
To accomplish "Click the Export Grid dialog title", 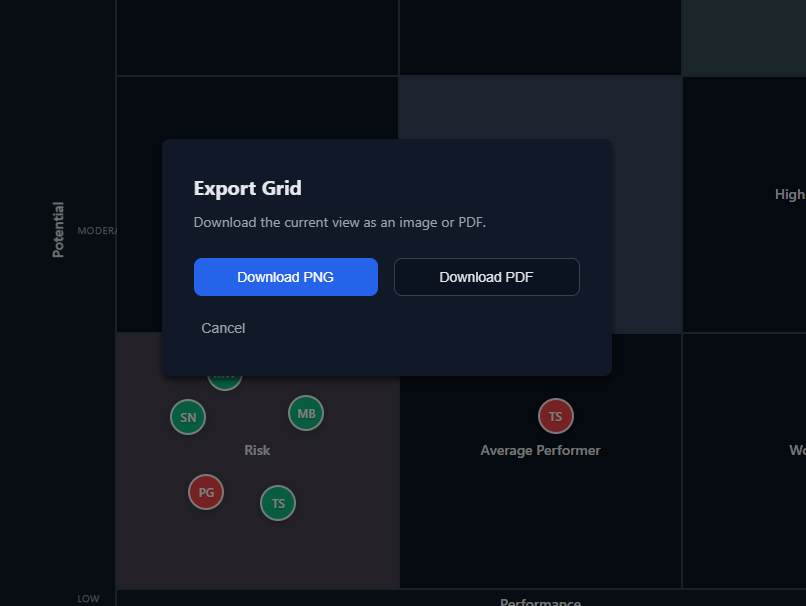I will pos(247,188).
